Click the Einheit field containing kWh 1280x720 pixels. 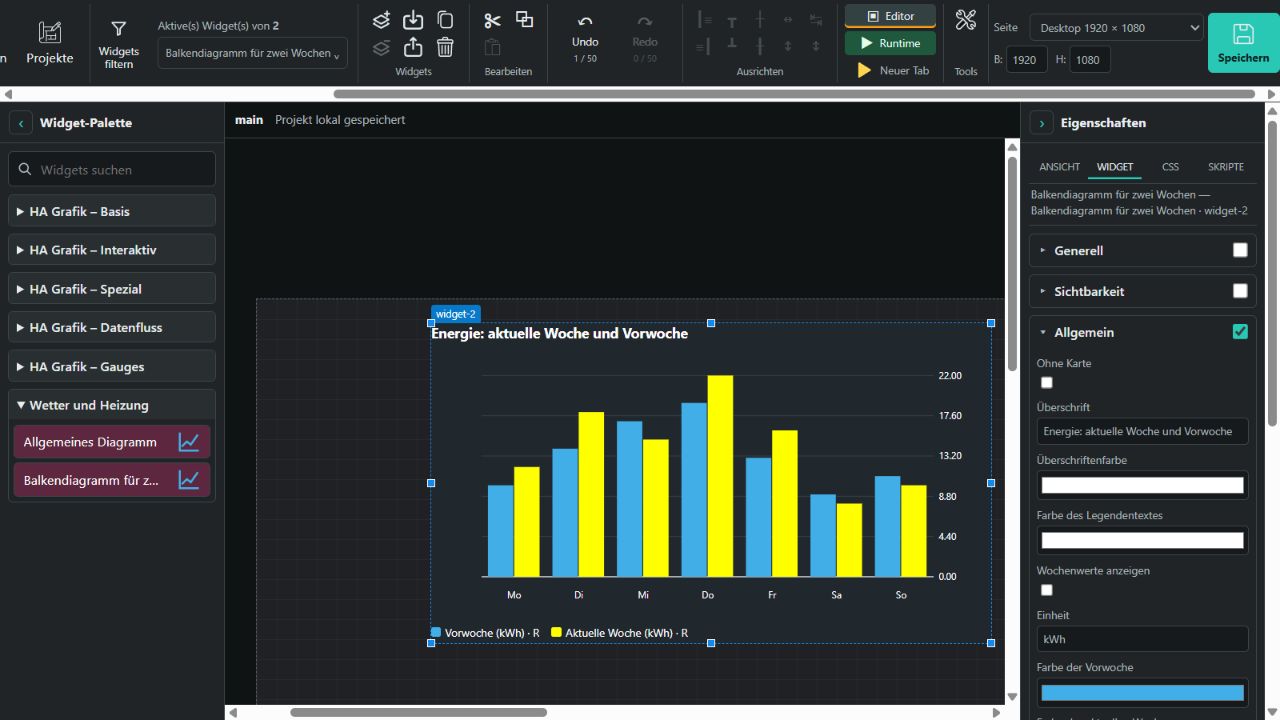[1142, 639]
